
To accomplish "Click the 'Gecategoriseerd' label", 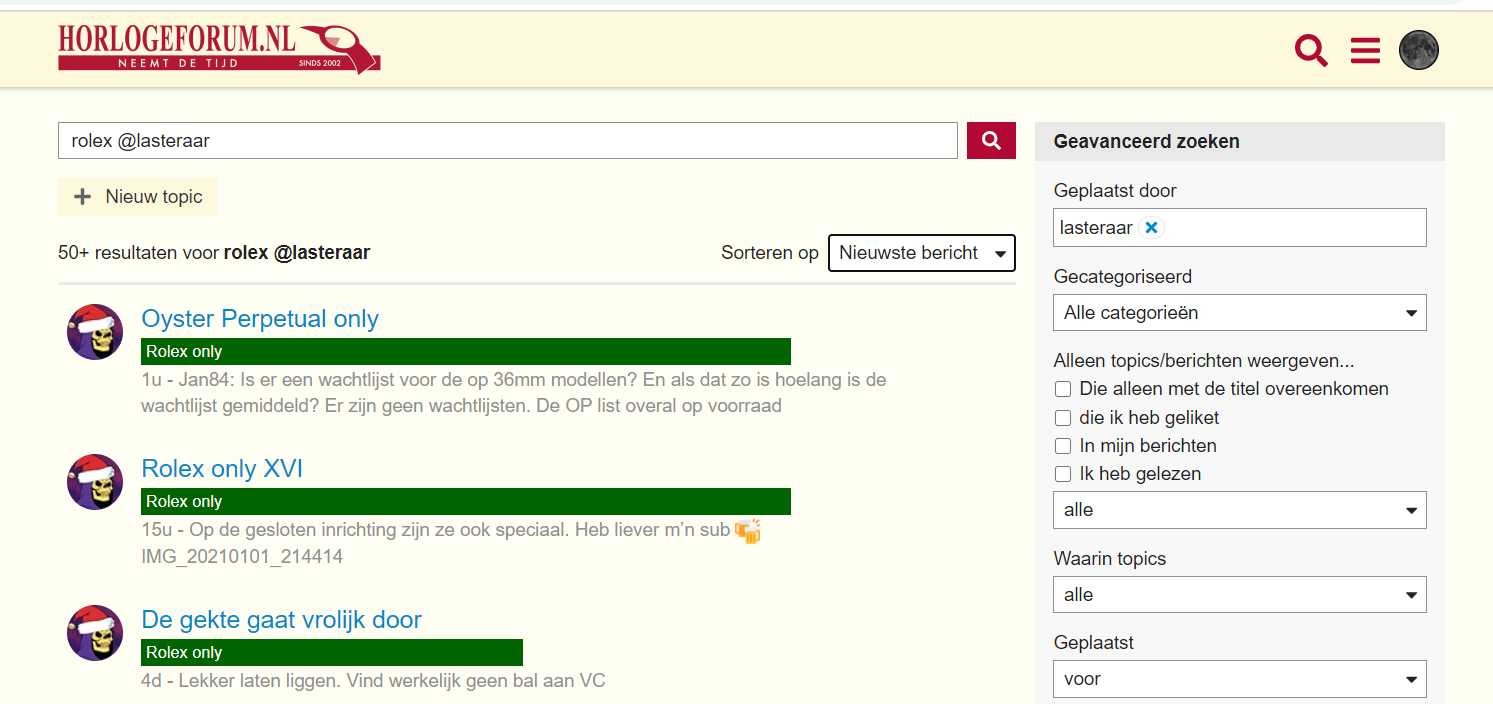I will [x=1123, y=276].
